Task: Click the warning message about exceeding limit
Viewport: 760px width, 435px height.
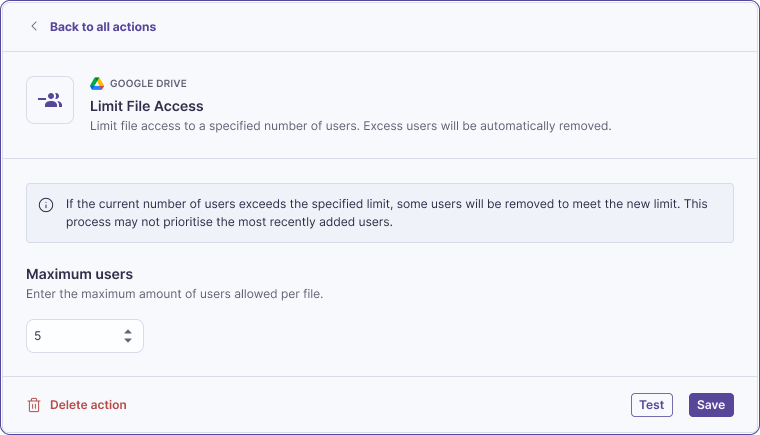Action: tap(386, 213)
